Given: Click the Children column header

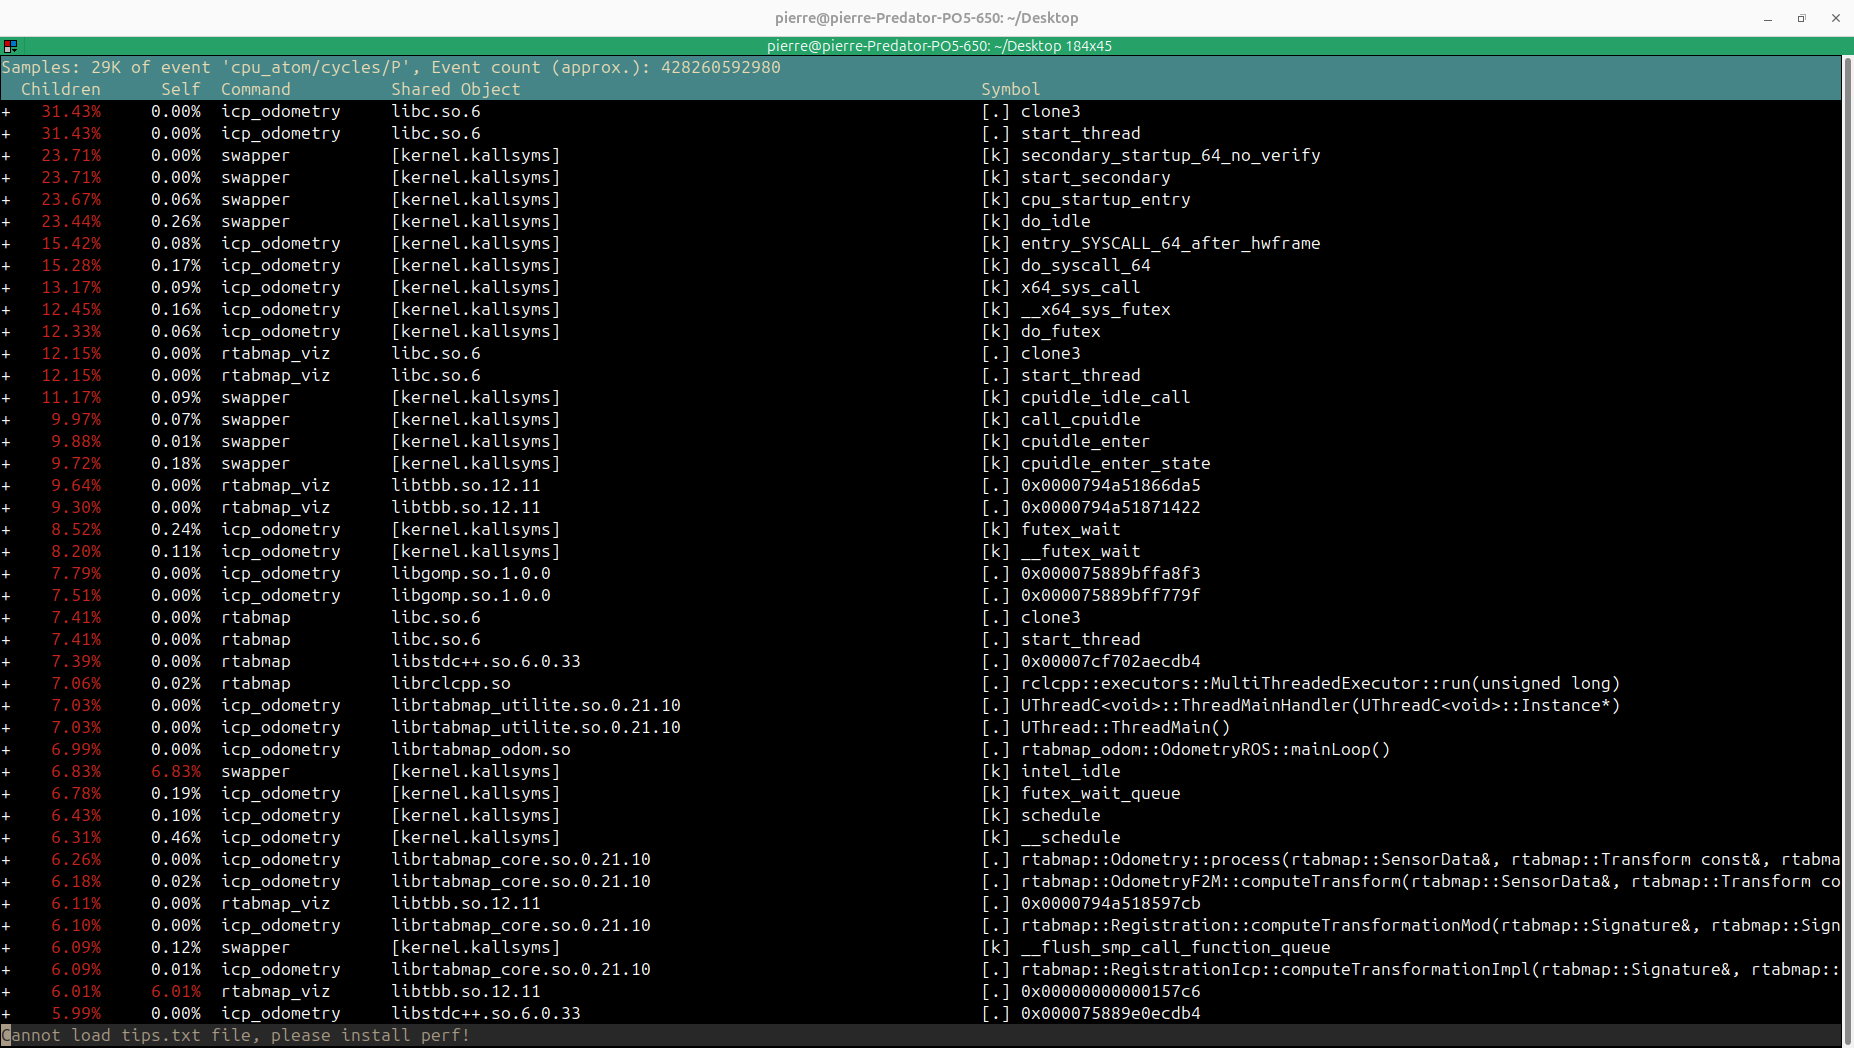Looking at the screenshot, I should [60, 89].
